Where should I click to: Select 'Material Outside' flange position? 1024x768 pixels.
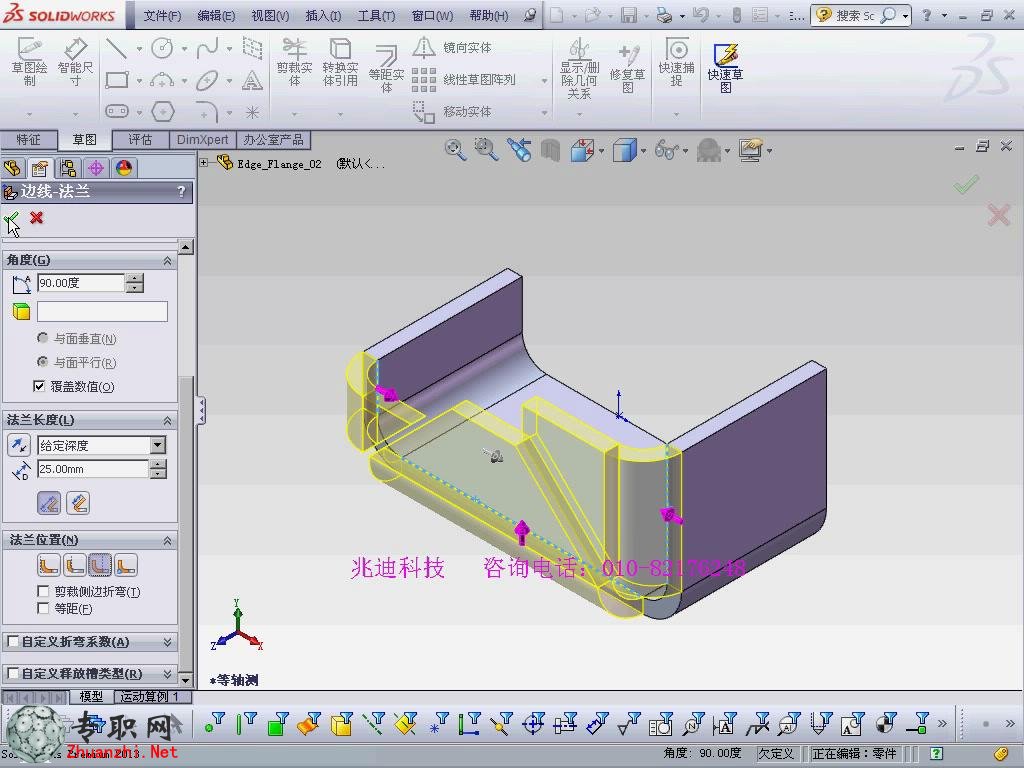click(74, 565)
